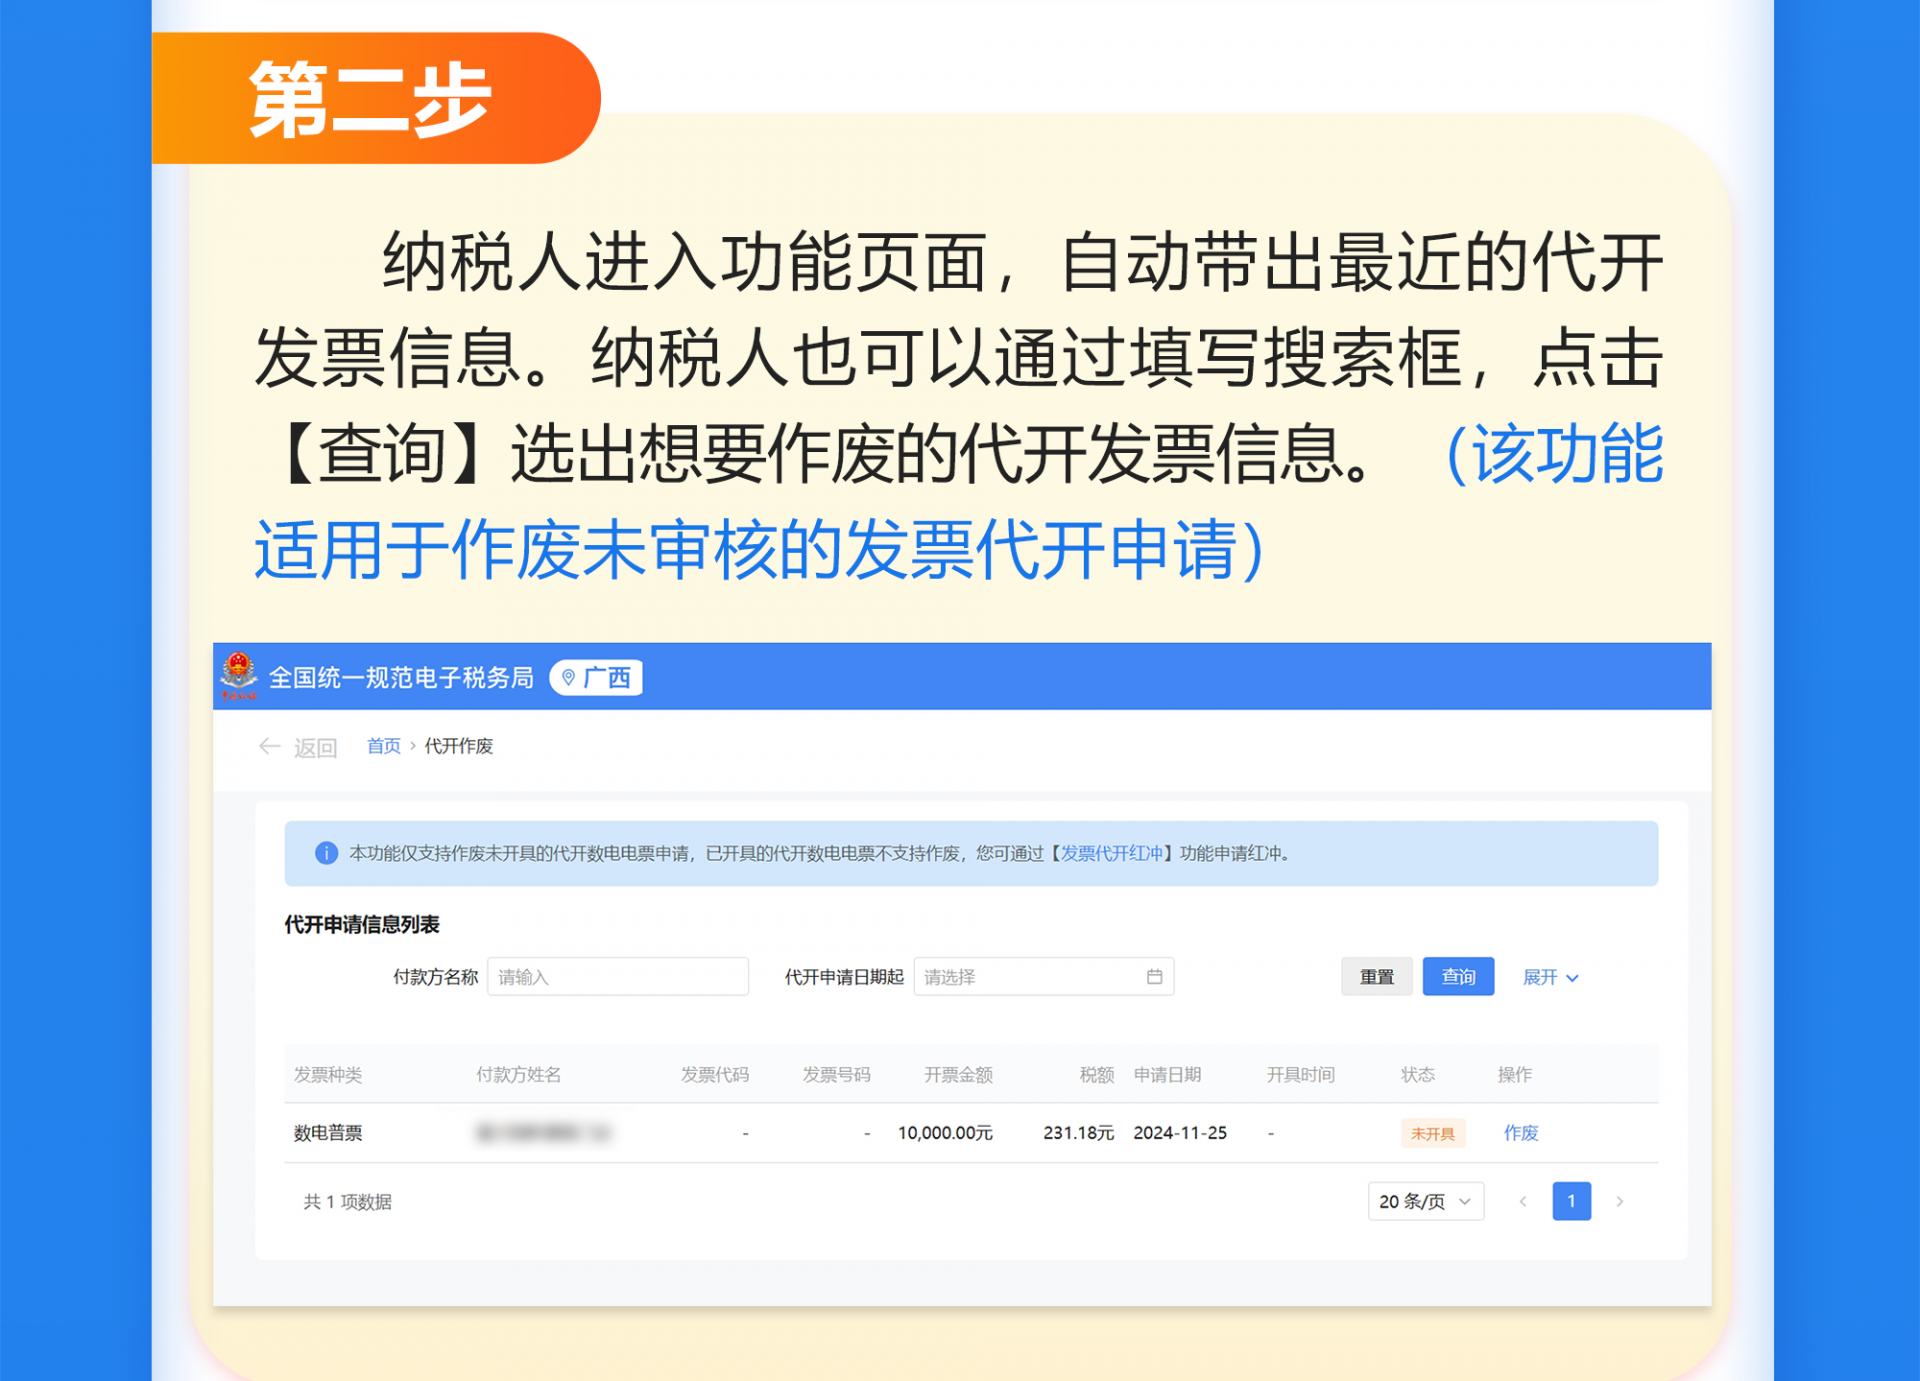Click the 重置 reset button
This screenshot has height=1381, width=1920.
click(x=1377, y=977)
